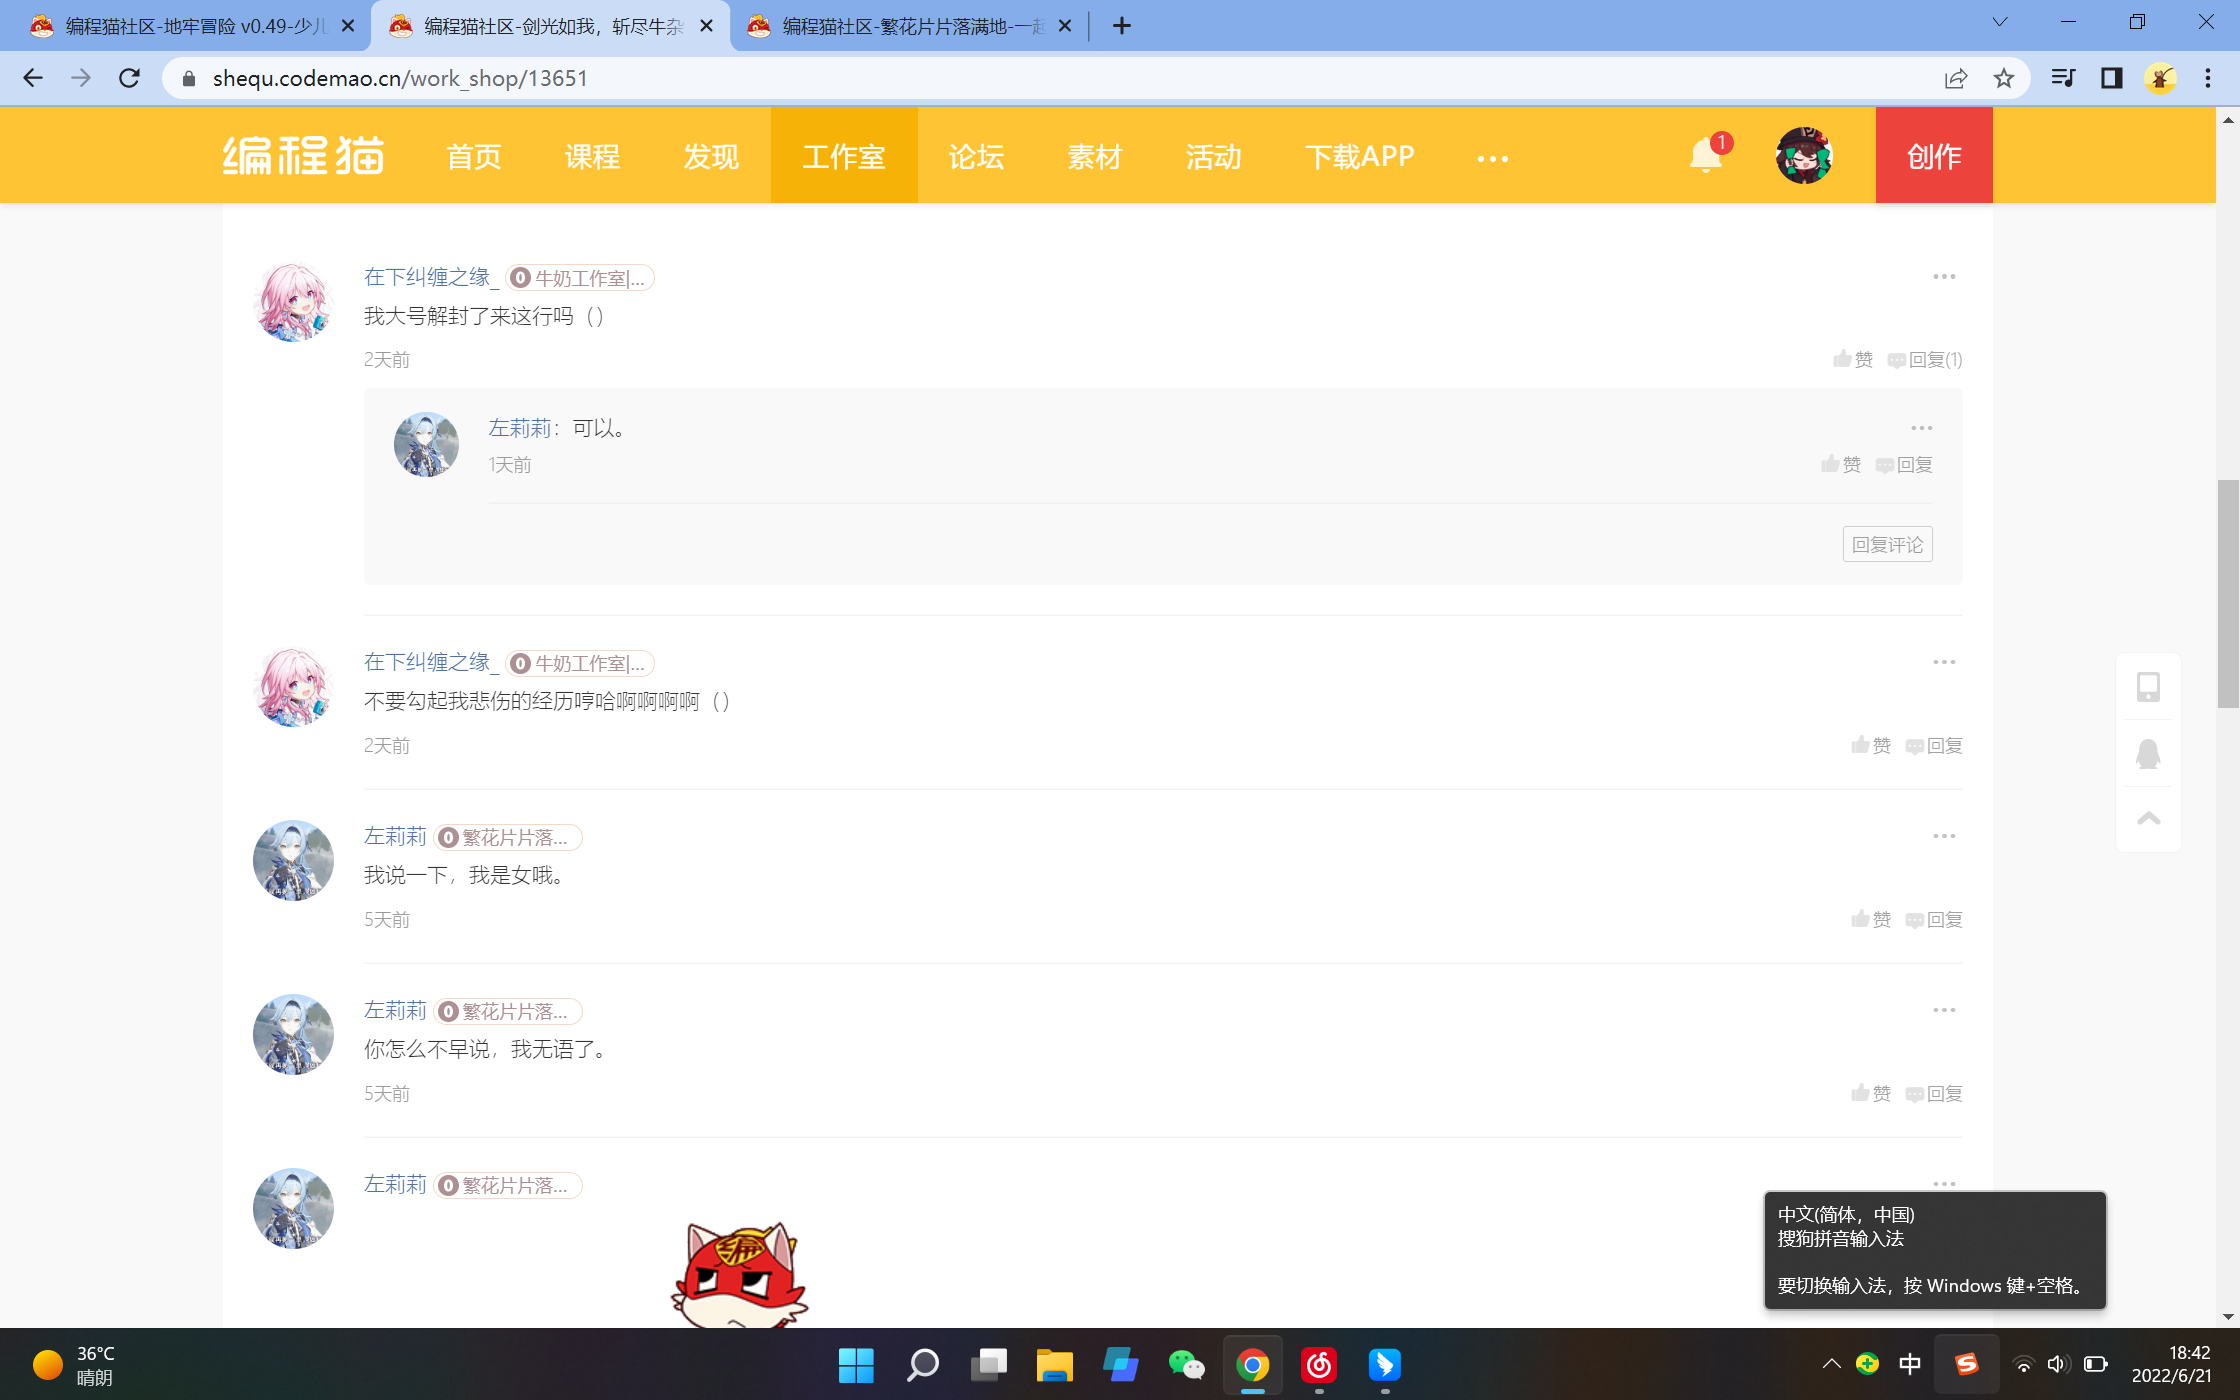Screen dimensions: 2240x1400
Task: Like the comment 你怎么不早说，我无语了
Action: click(1871, 1093)
